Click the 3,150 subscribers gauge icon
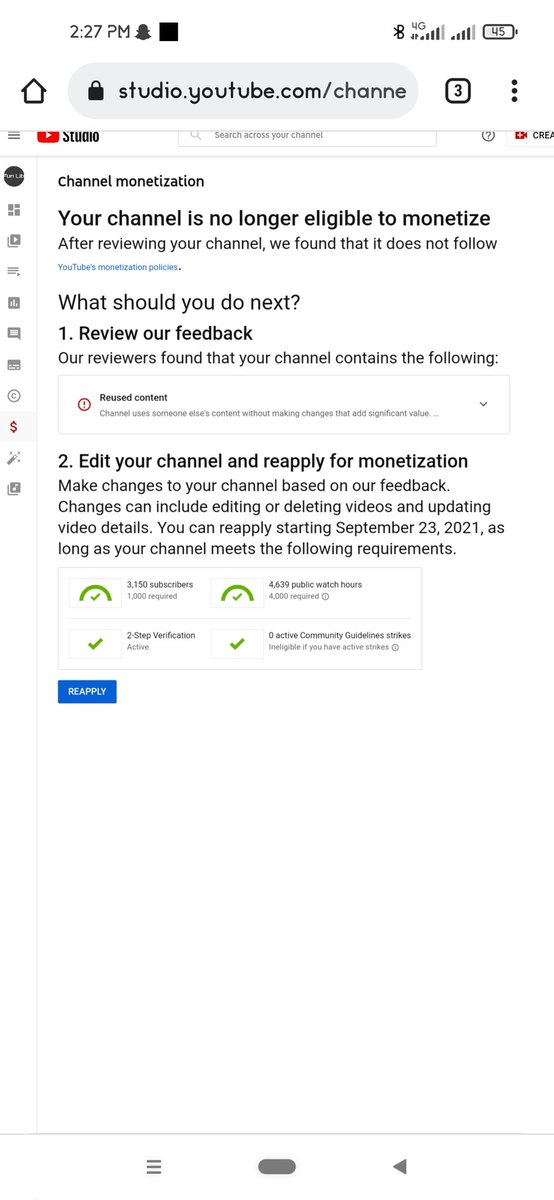This screenshot has height=1200, width=554. pyautogui.click(x=95, y=592)
